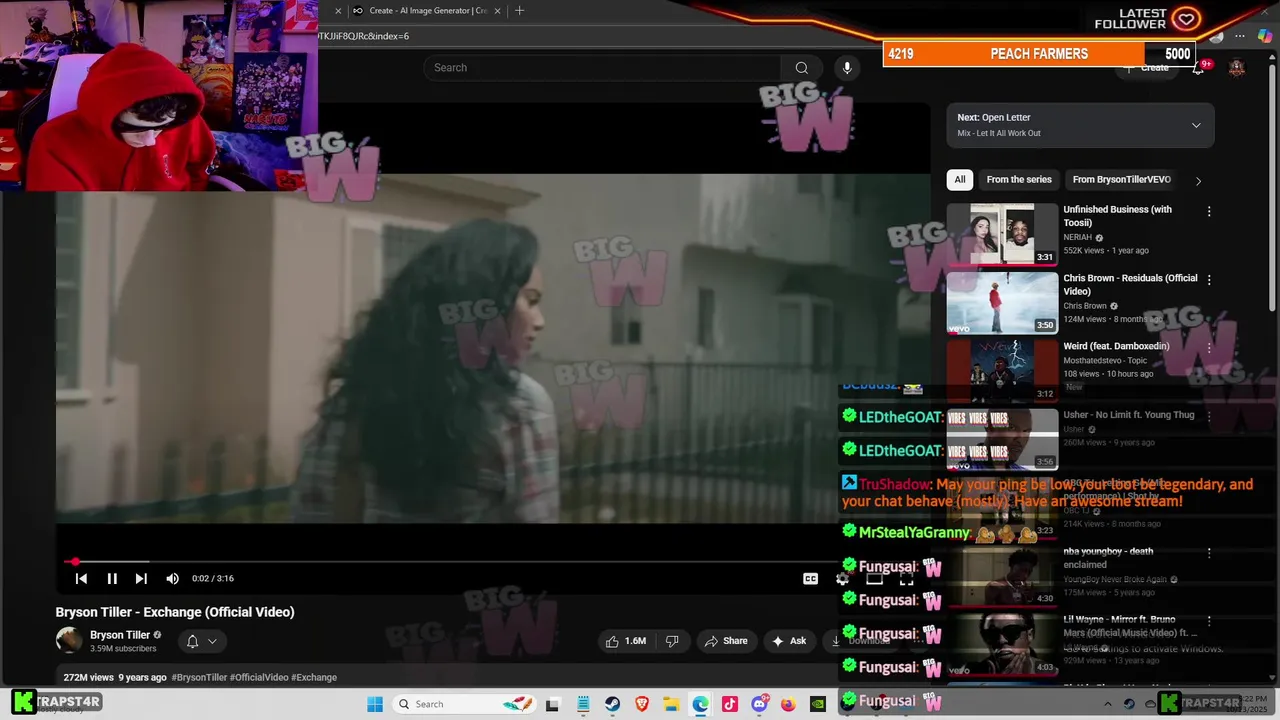Open options menu for Unfinished Business video
Image resolution: width=1280 pixels, height=720 pixels.
(x=1209, y=211)
